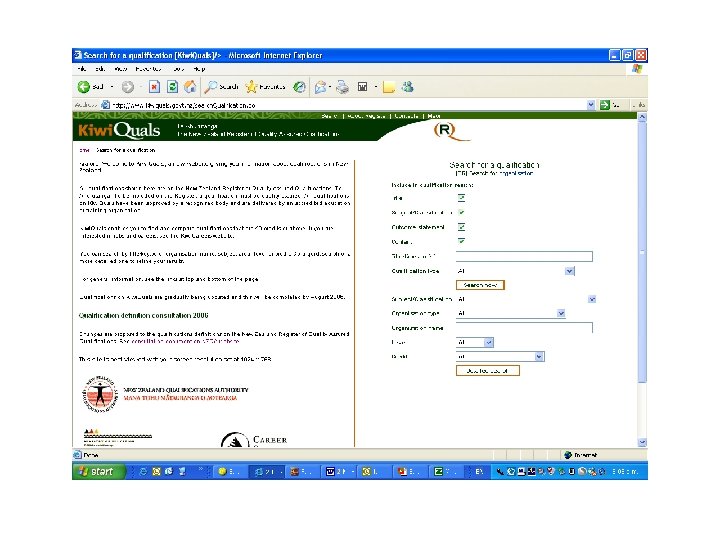Open the Edit menu

(100, 69)
